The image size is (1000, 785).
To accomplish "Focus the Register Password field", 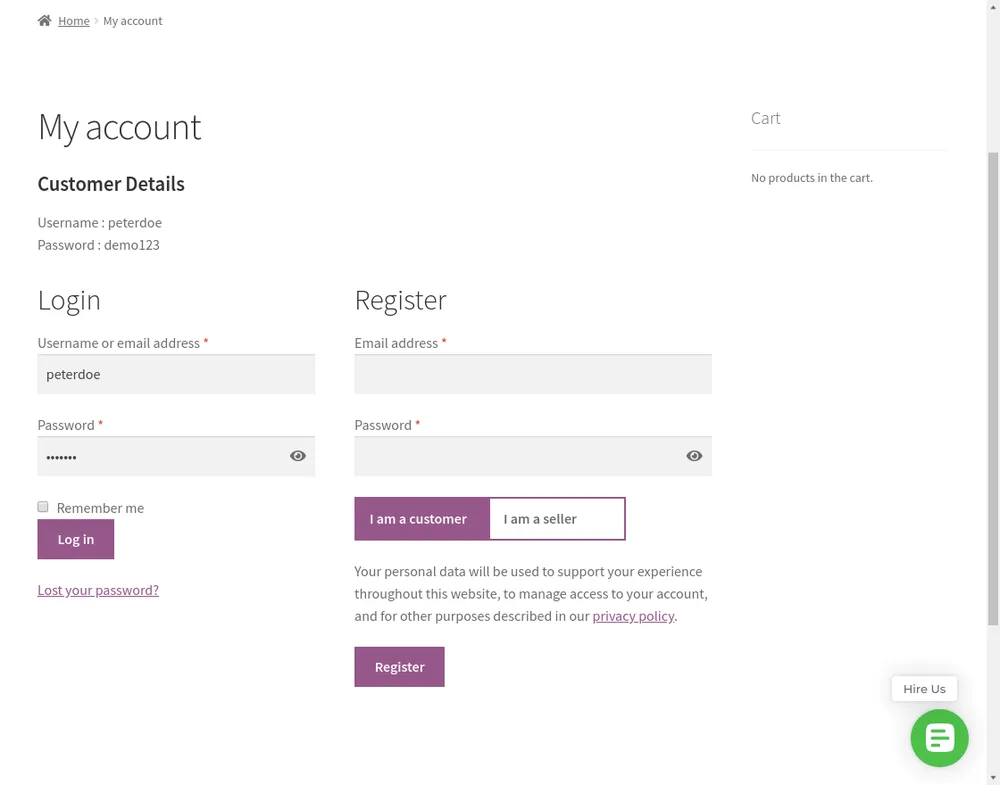I will 533,456.
